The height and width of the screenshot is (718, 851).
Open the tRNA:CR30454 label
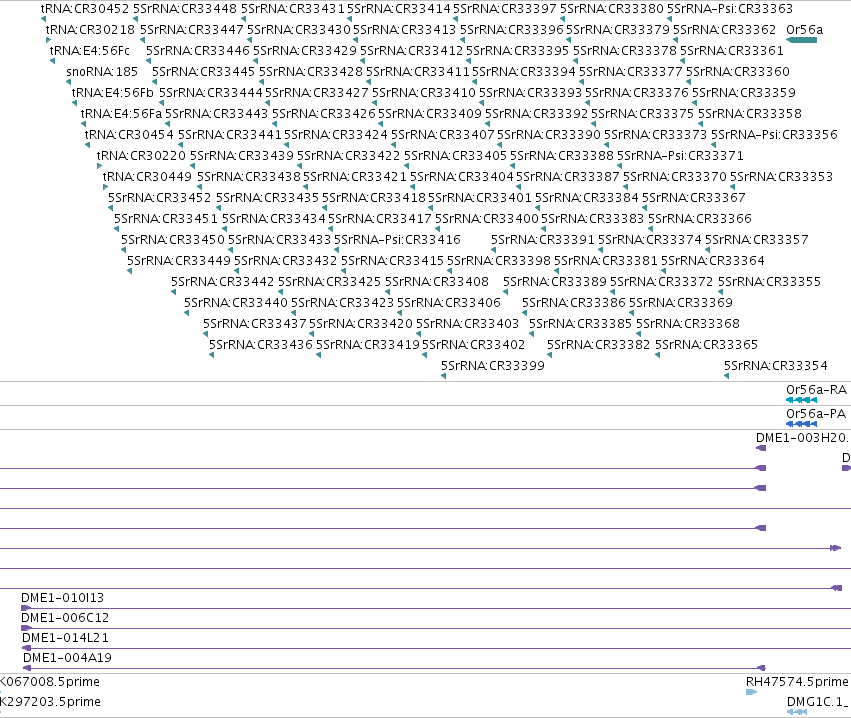(x=129, y=134)
